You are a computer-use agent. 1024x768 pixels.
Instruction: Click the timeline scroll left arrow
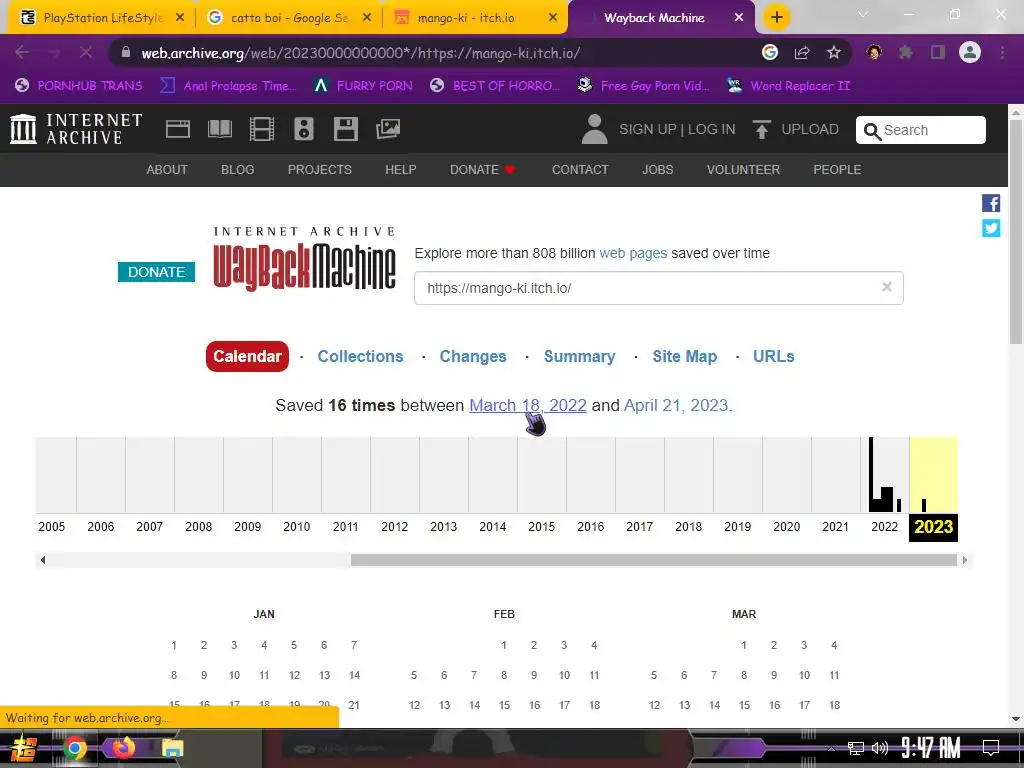pyautogui.click(x=42, y=560)
